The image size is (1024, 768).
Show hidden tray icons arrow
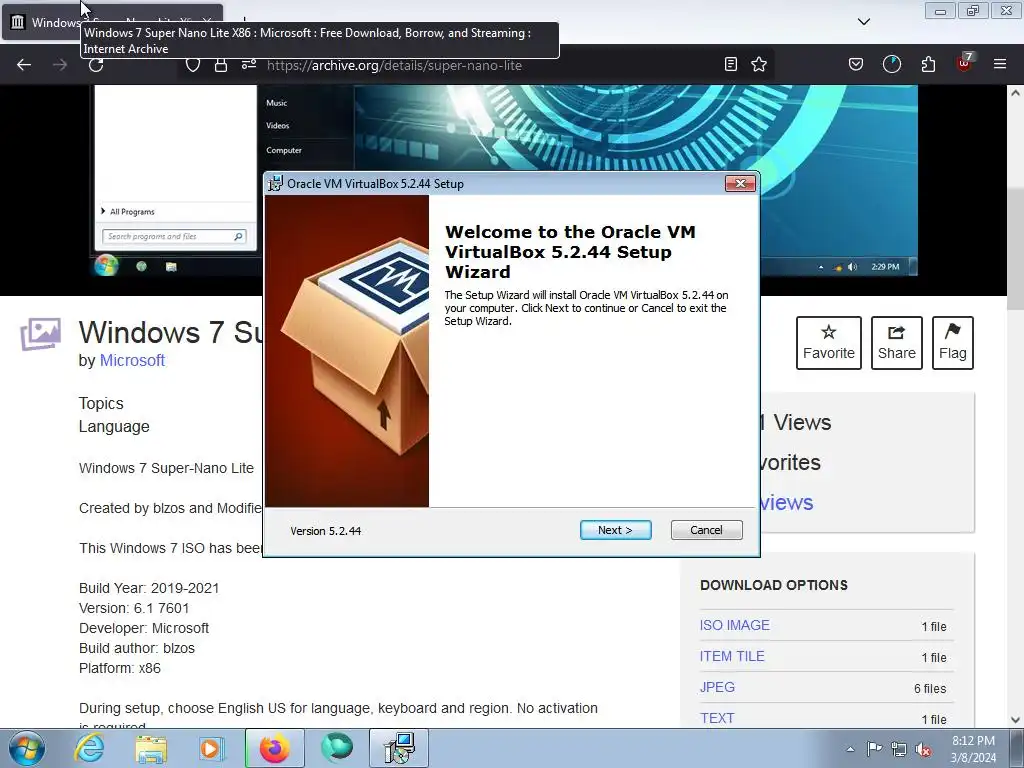click(850, 749)
